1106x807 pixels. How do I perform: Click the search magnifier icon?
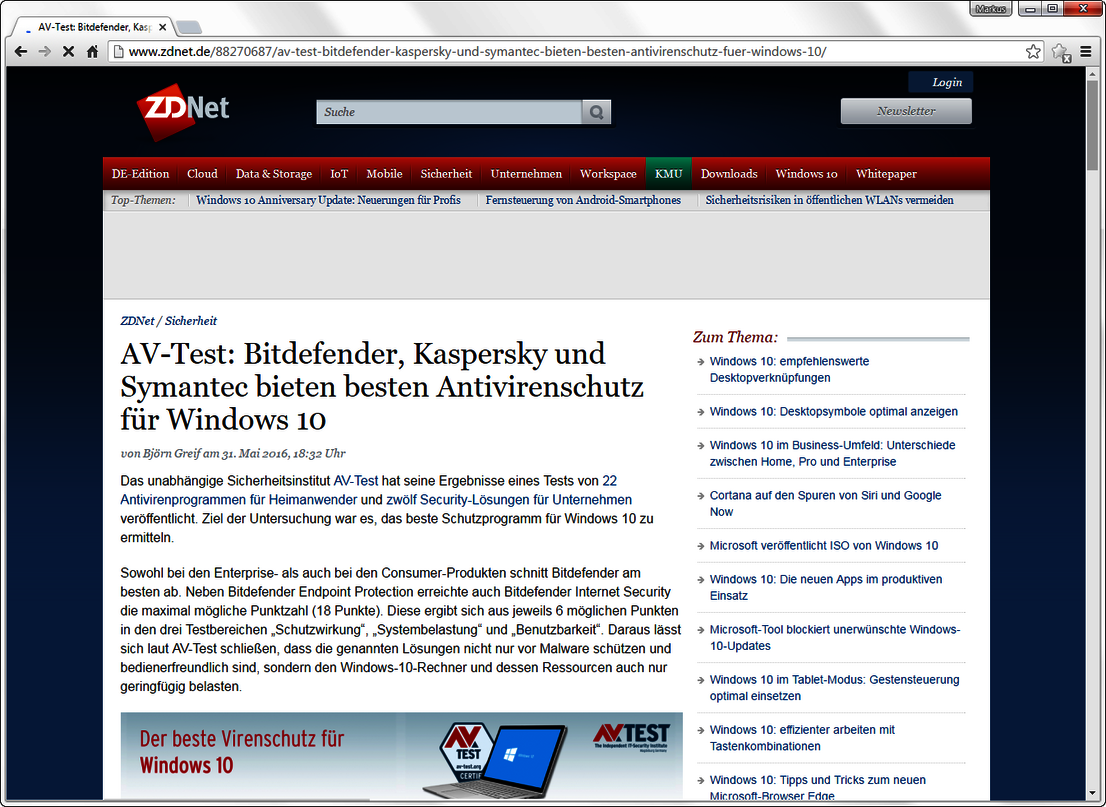[x=596, y=112]
